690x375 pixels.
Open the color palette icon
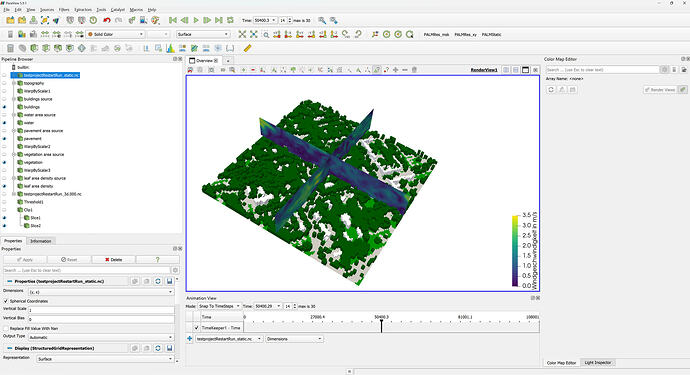point(155,20)
